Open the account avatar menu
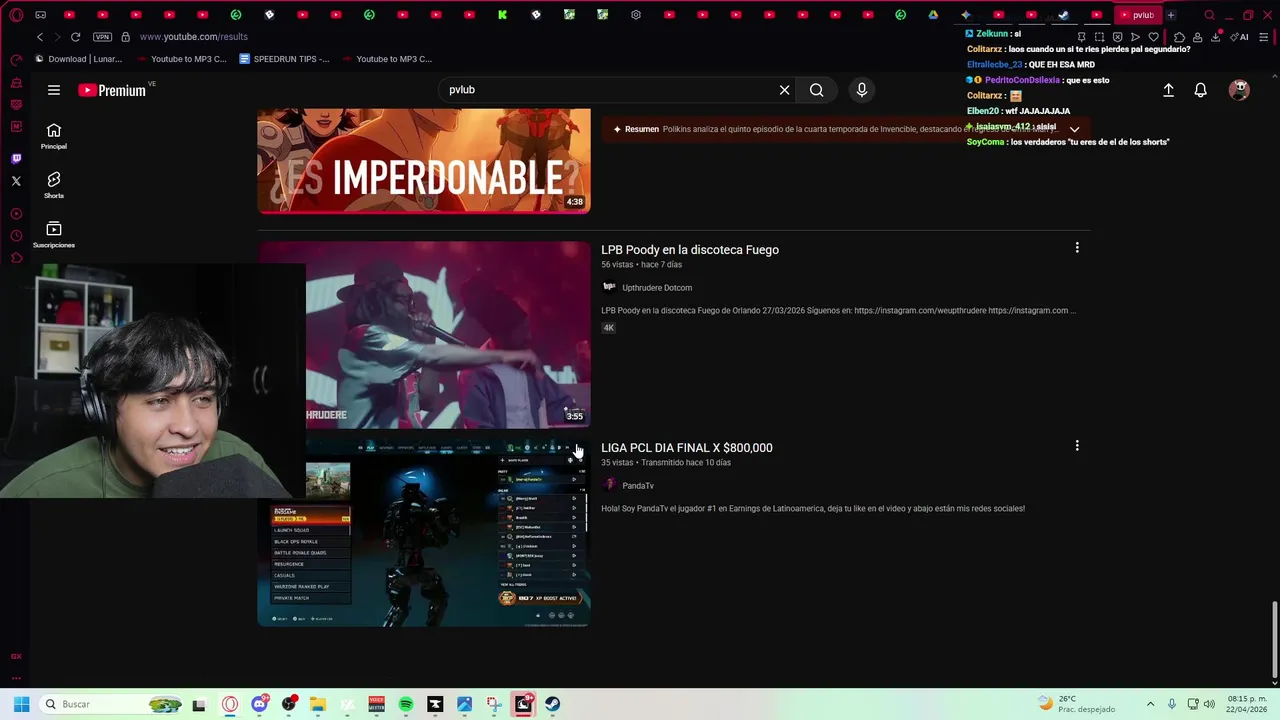The width and height of the screenshot is (1280, 720). click(x=1239, y=90)
